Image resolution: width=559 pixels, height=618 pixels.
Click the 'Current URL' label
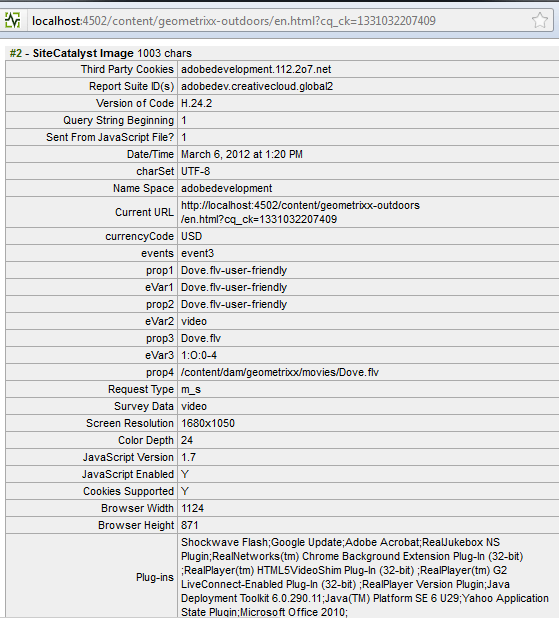point(144,212)
